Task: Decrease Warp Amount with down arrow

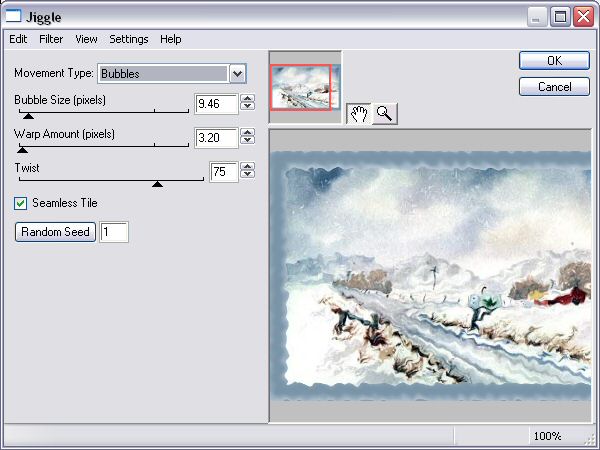Action: 248,140
